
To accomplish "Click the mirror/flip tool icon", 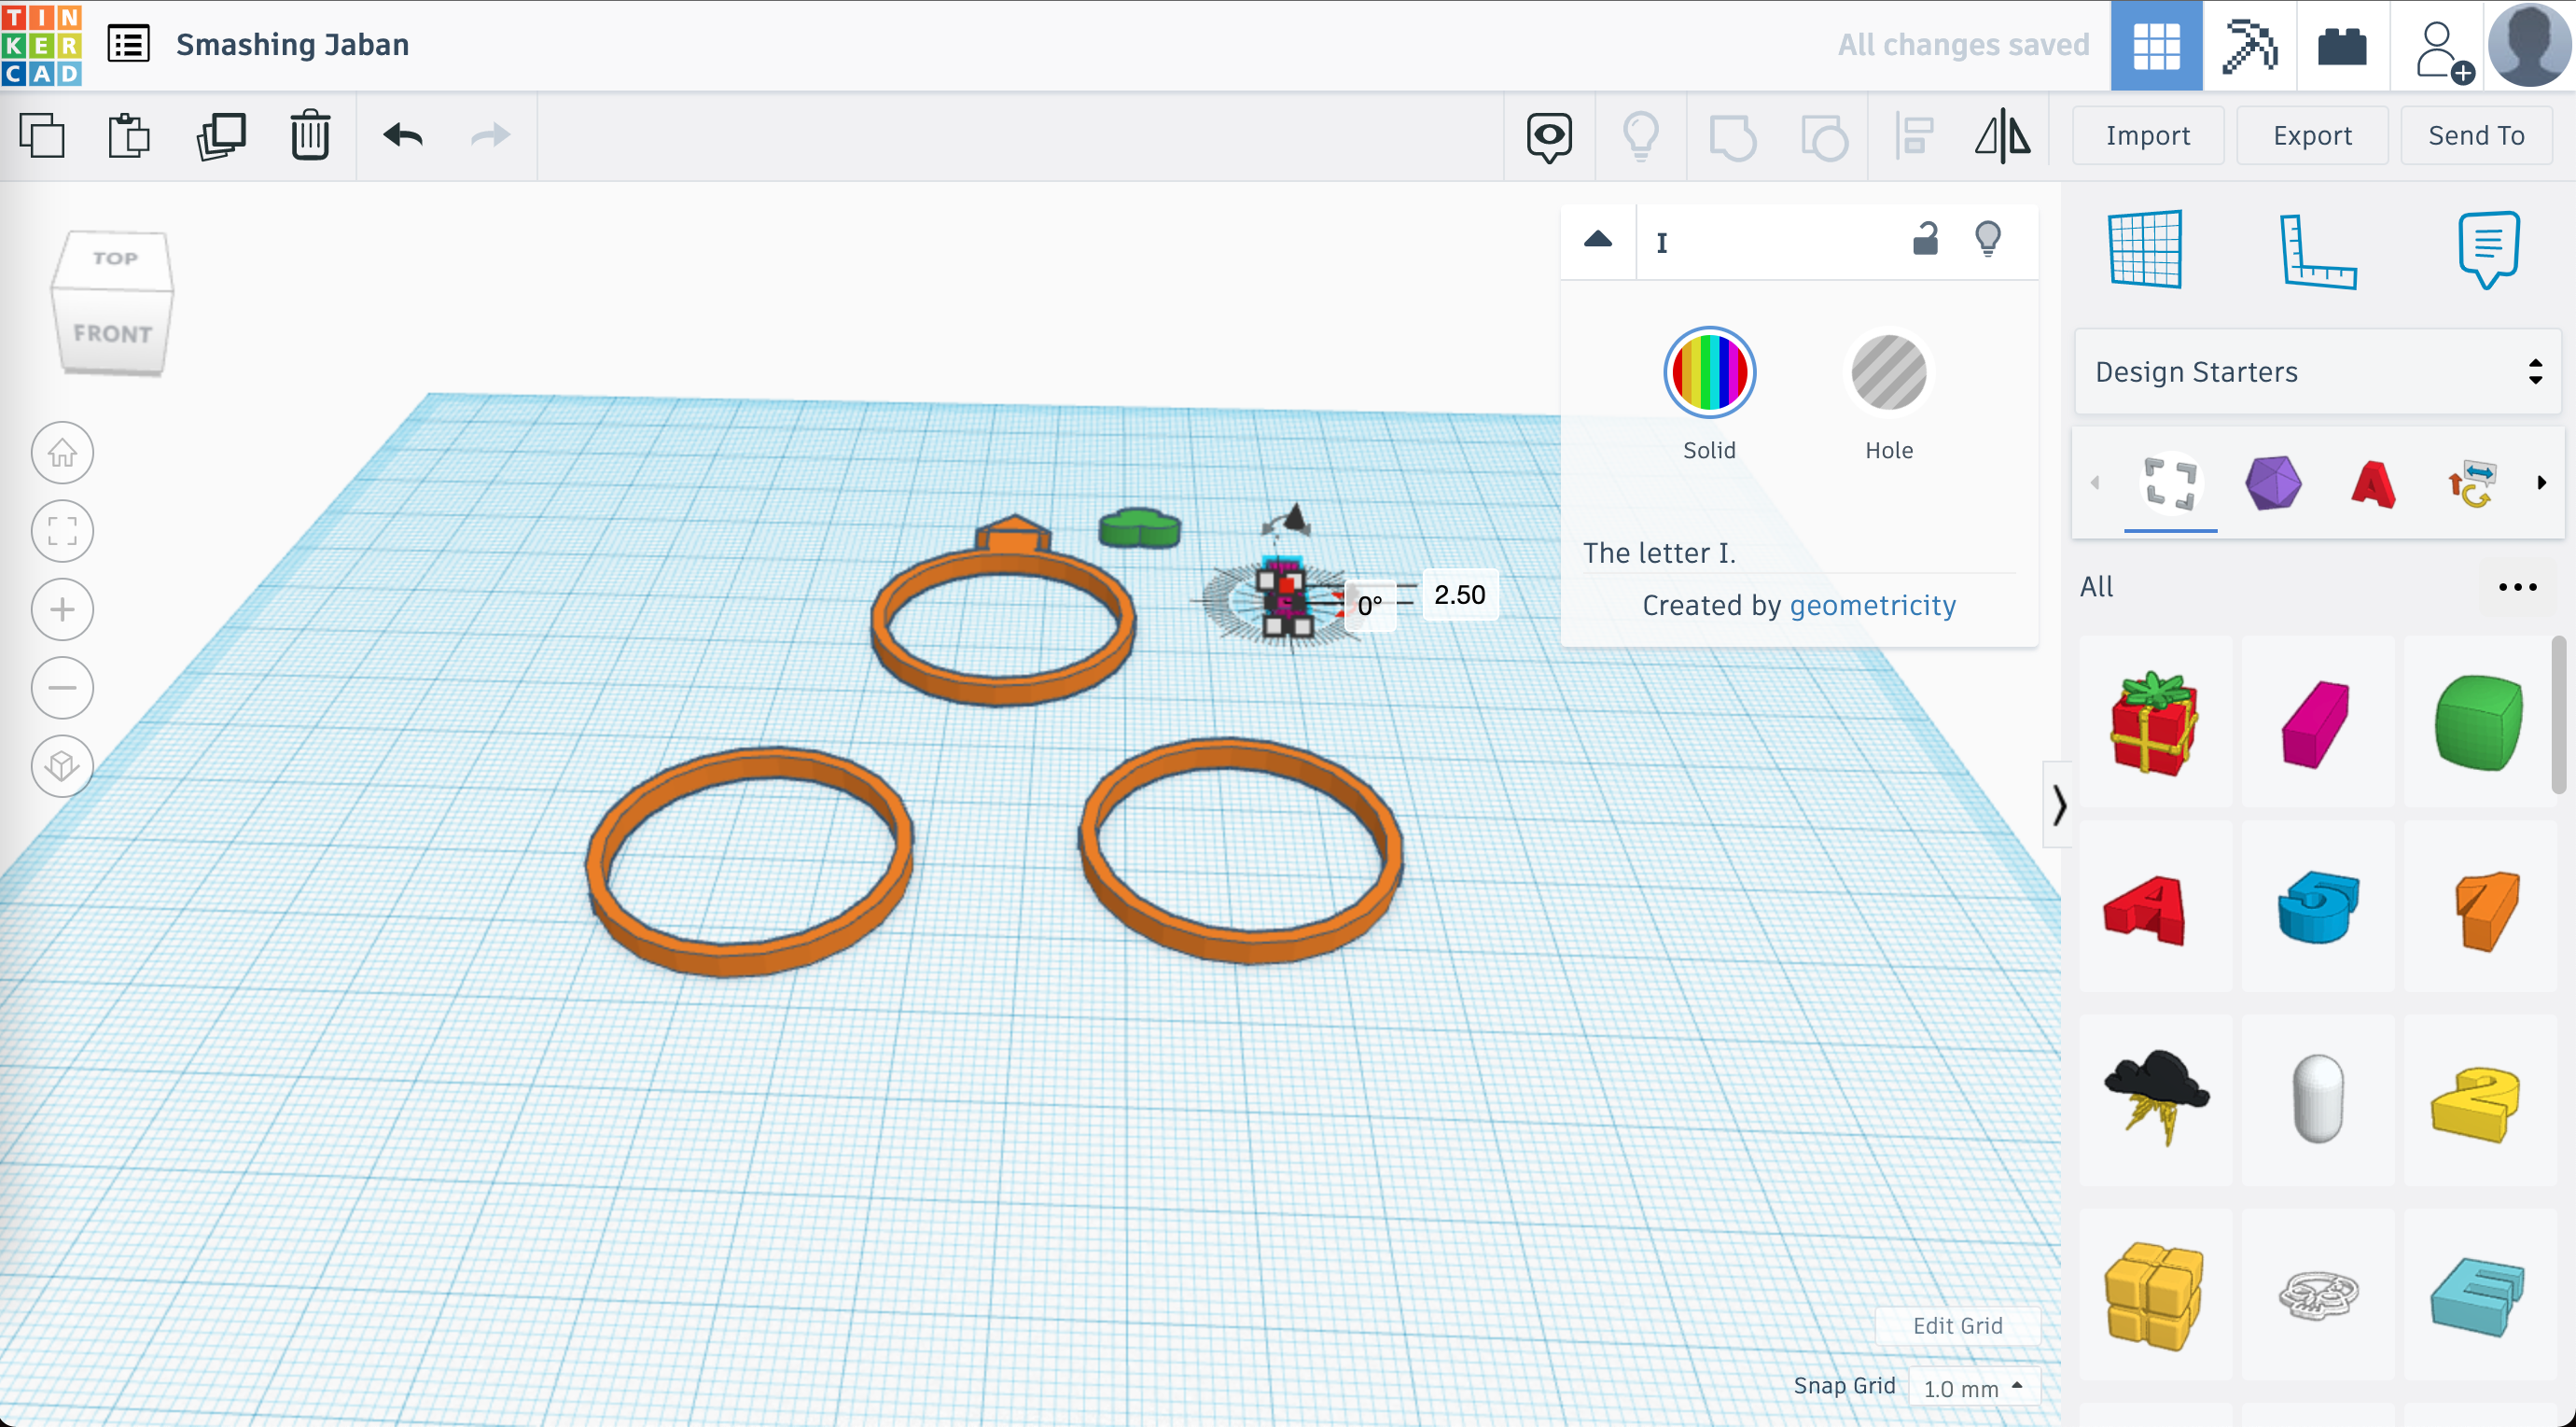I will point(2002,135).
